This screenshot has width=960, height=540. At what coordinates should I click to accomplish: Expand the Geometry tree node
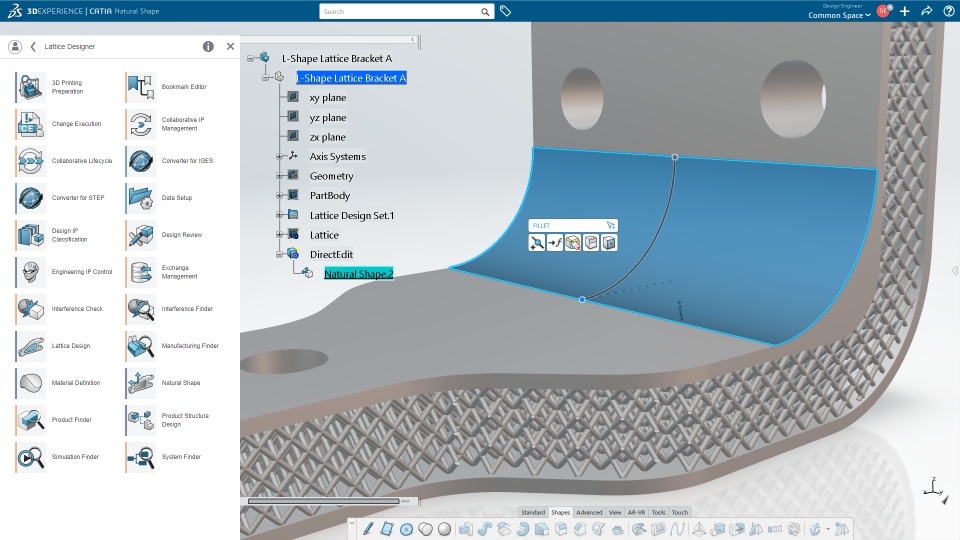279,176
